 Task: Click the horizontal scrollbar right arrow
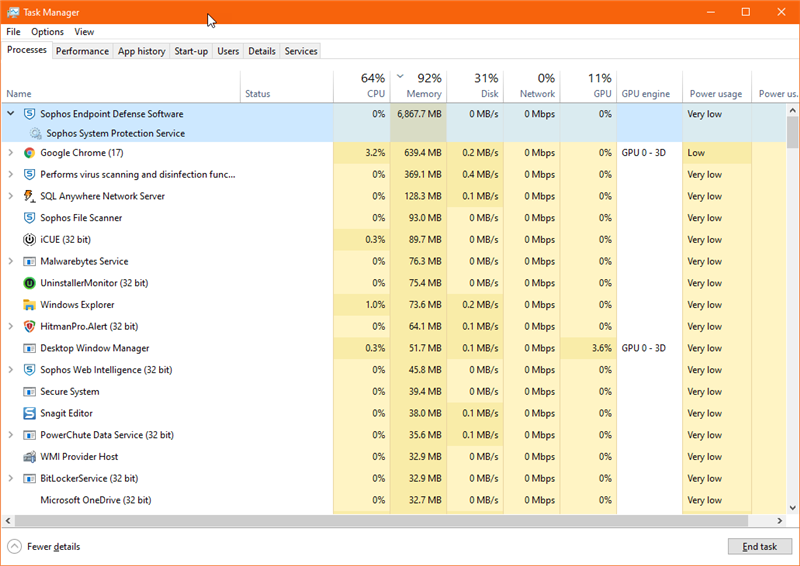(780, 521)
